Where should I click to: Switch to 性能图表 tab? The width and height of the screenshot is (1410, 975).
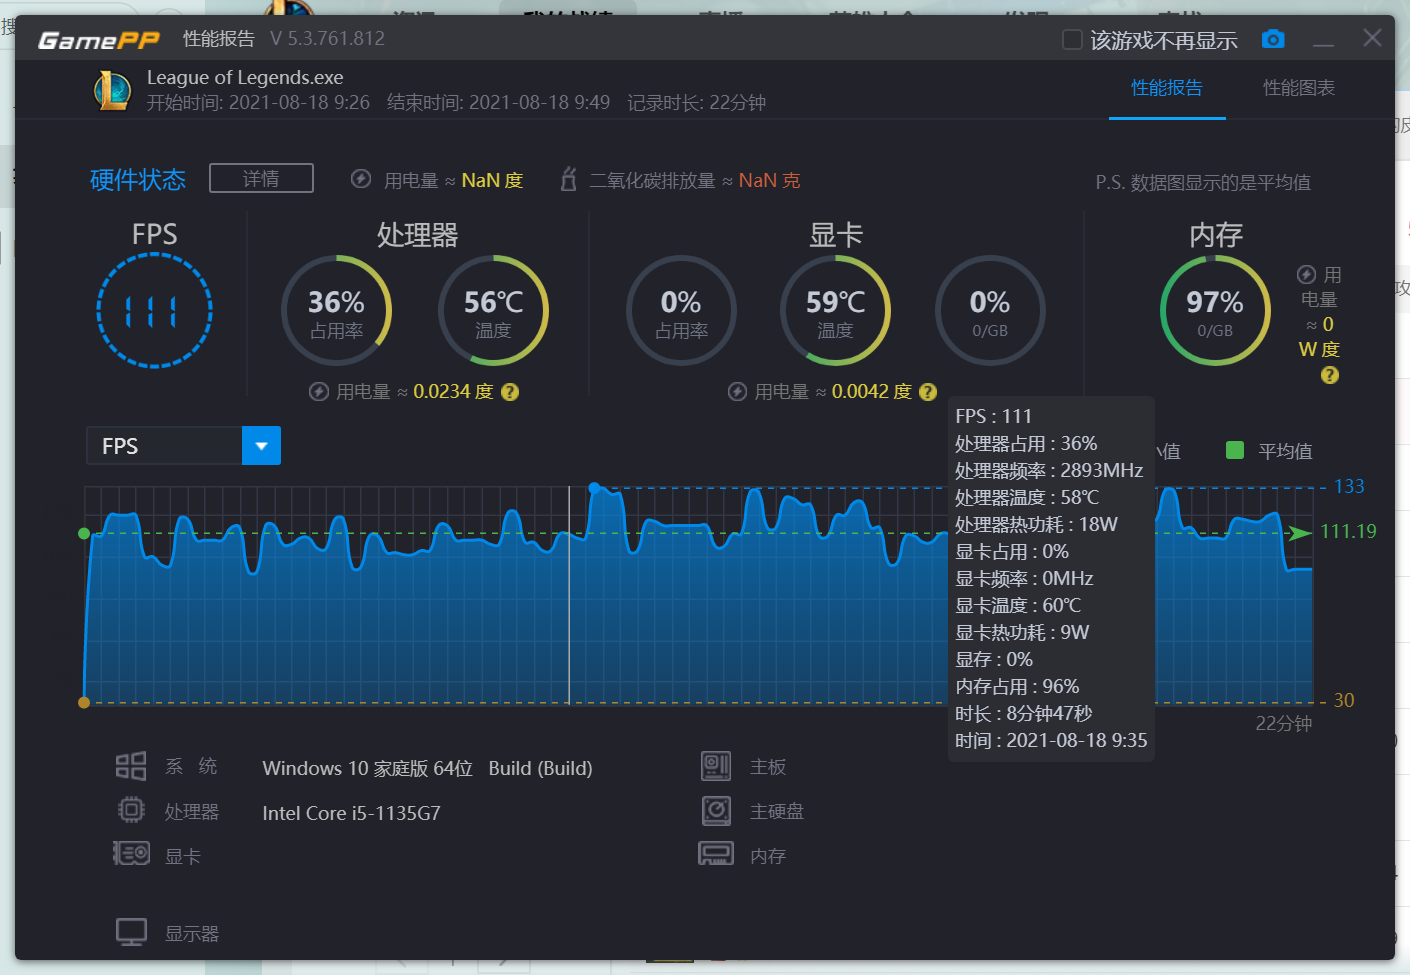(1299, 88)
